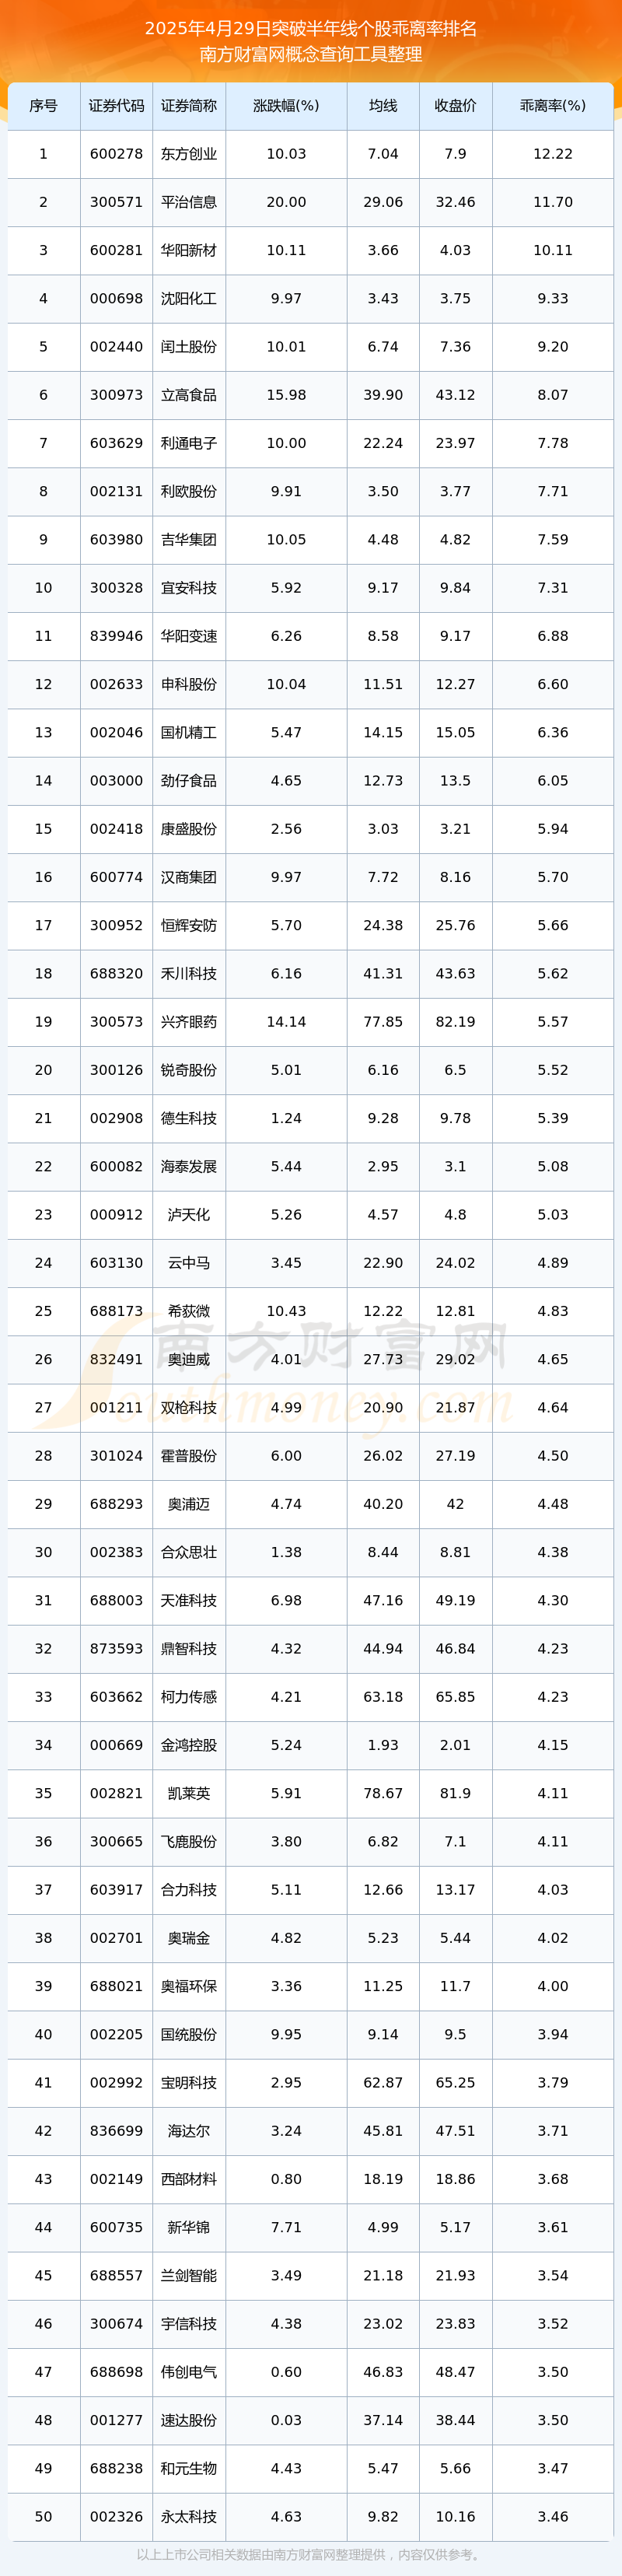Screen dimensions: 622x2576
Task: Select stock name 宝明科技
Action: [x=189, y=2083]
